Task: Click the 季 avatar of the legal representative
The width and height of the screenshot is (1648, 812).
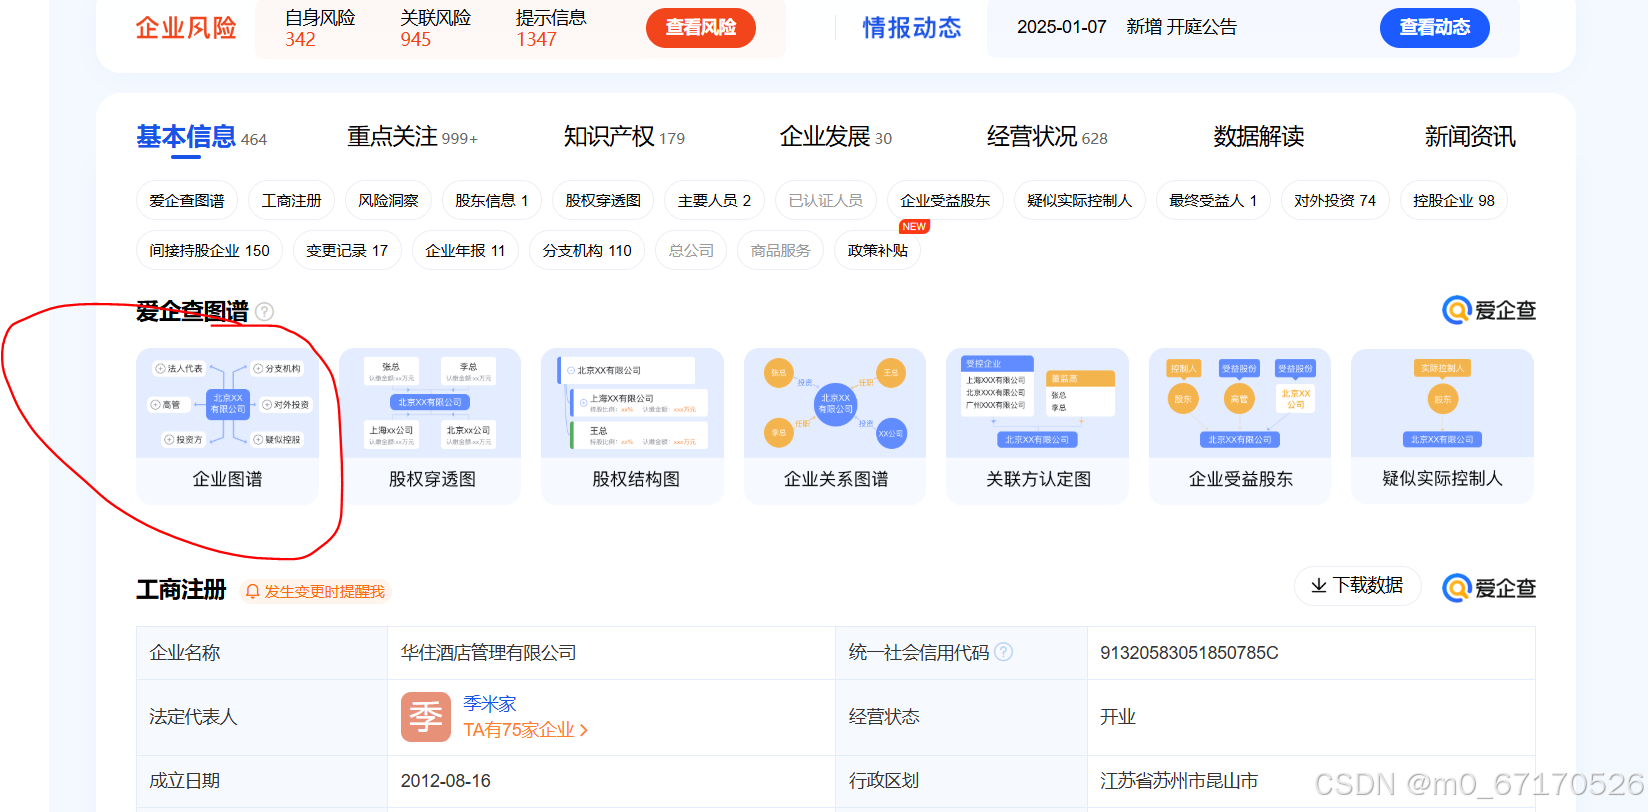Action: point(426,717)
